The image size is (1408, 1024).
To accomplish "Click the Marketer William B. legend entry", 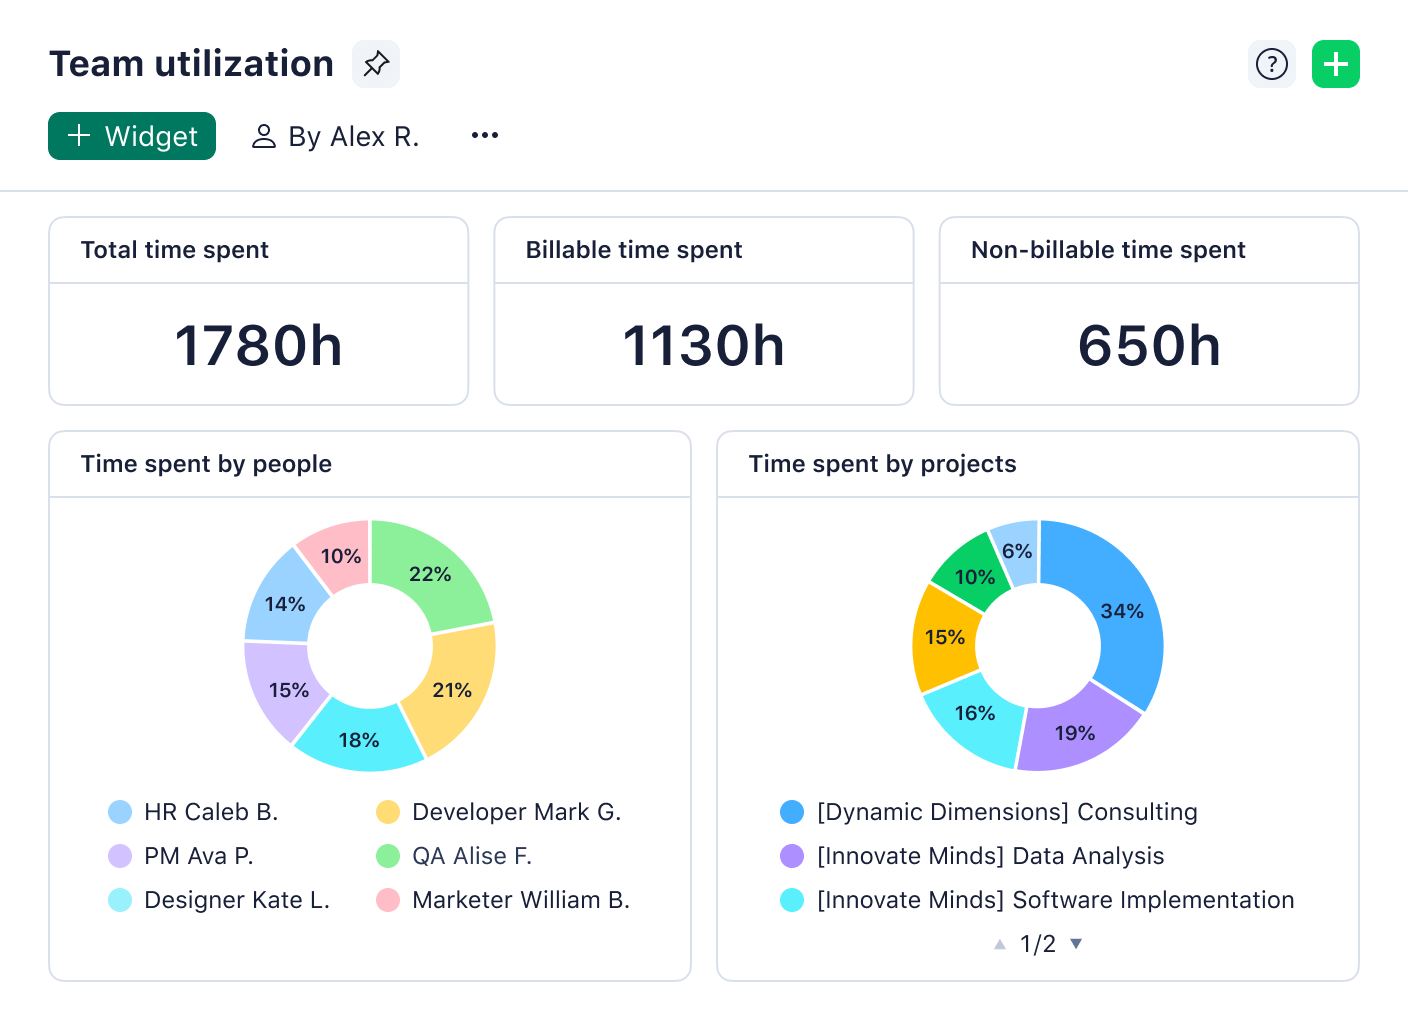I will coord(521,900).
